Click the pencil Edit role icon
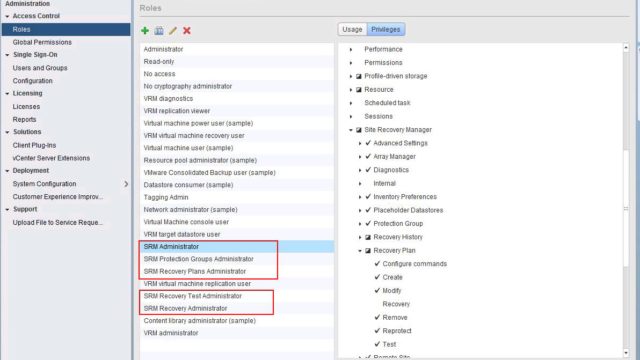 [x=173, y=31]
